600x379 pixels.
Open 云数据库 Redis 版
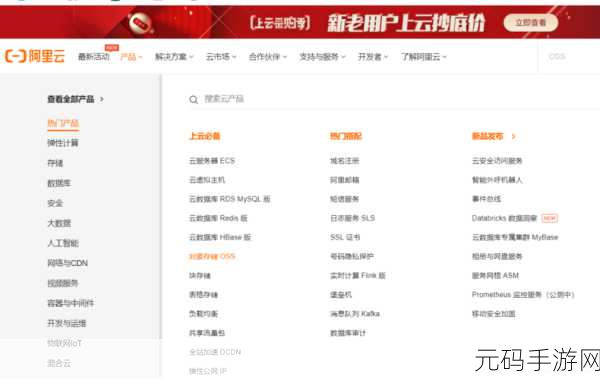pos(218,218)
